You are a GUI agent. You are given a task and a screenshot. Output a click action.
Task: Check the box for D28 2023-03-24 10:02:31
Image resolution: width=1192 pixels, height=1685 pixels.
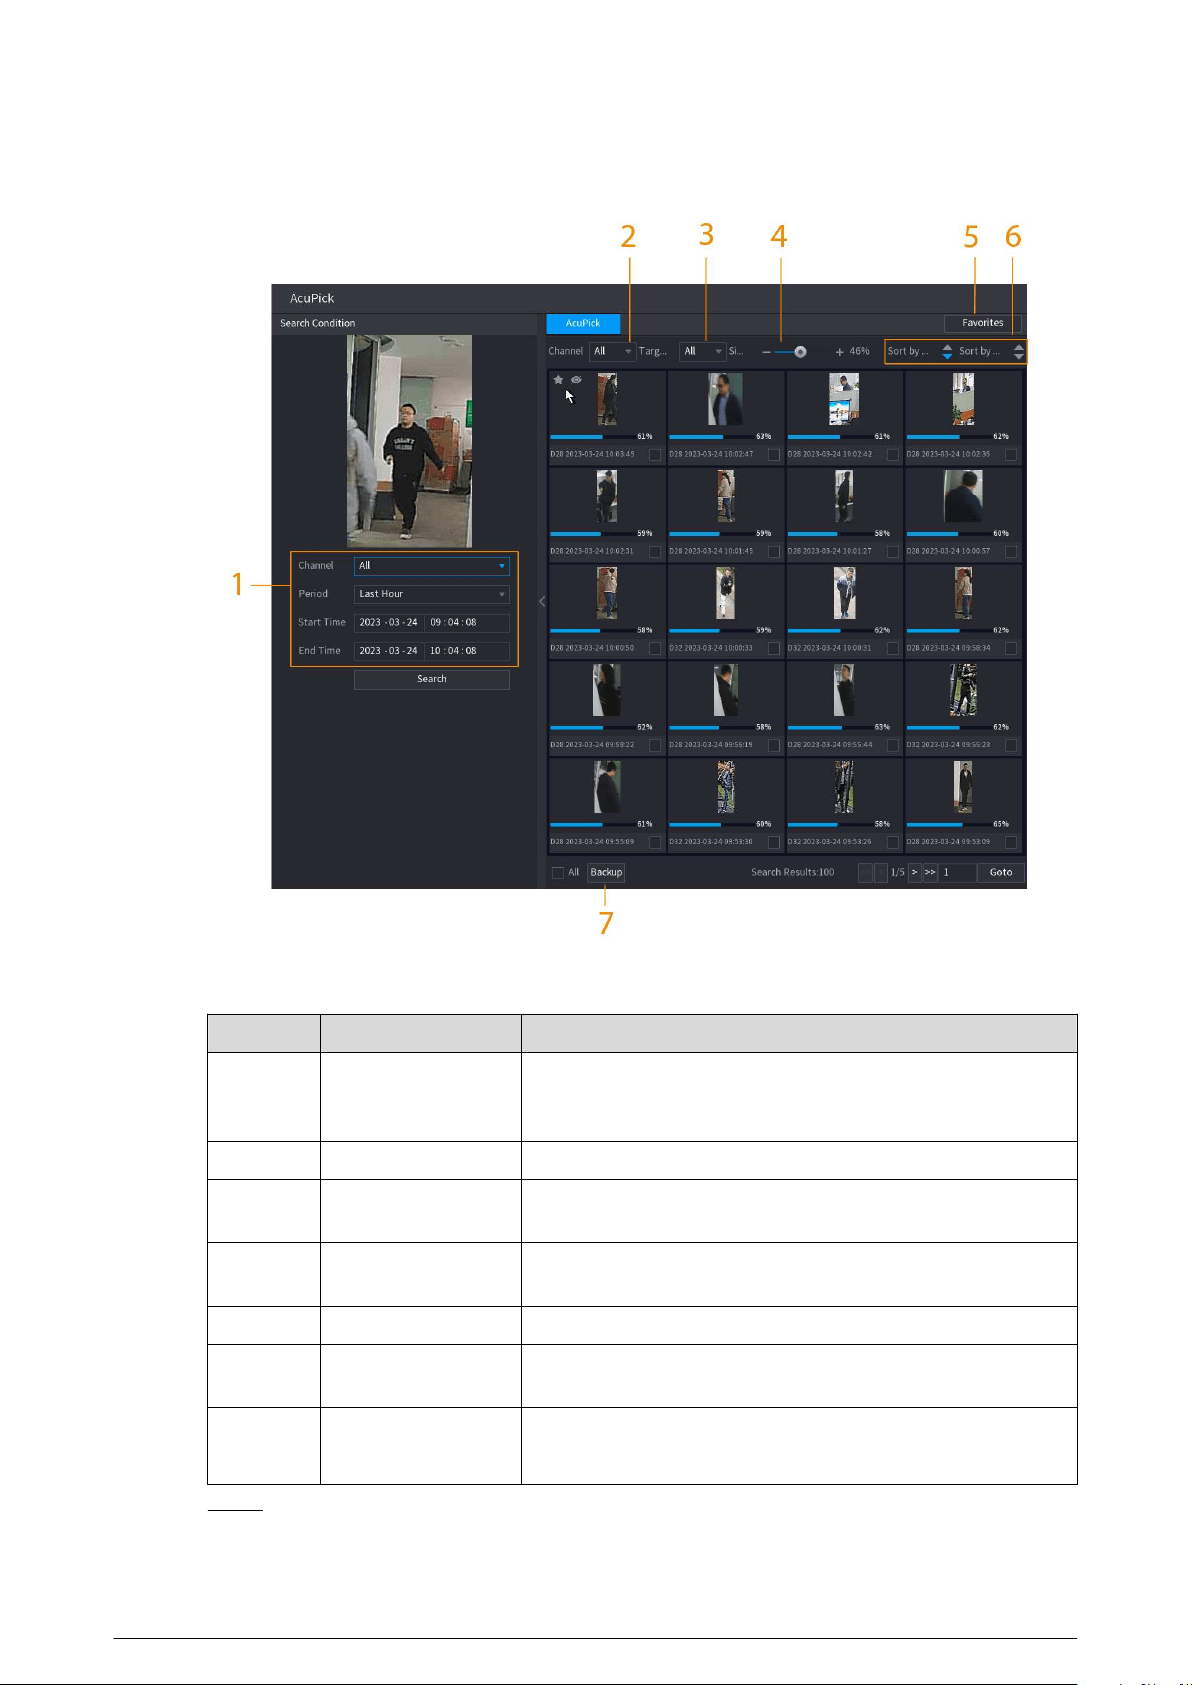(x=655, y=551)
